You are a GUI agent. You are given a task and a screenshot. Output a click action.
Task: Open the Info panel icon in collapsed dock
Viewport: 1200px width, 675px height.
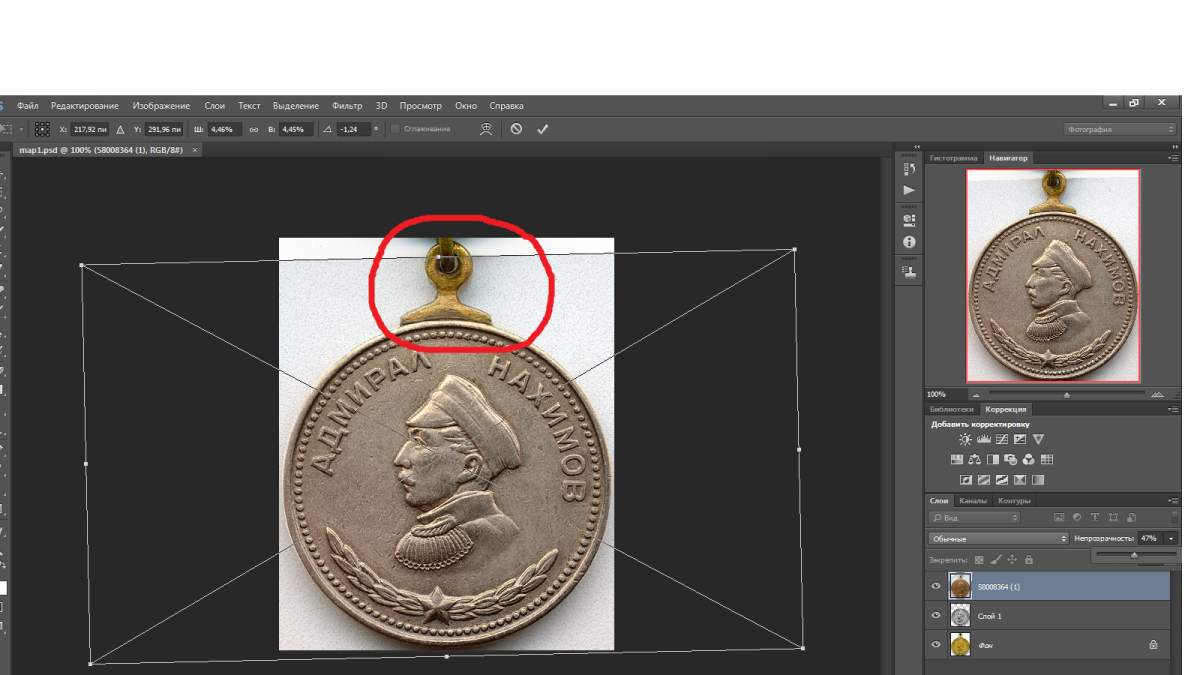[x=909, y=242]
